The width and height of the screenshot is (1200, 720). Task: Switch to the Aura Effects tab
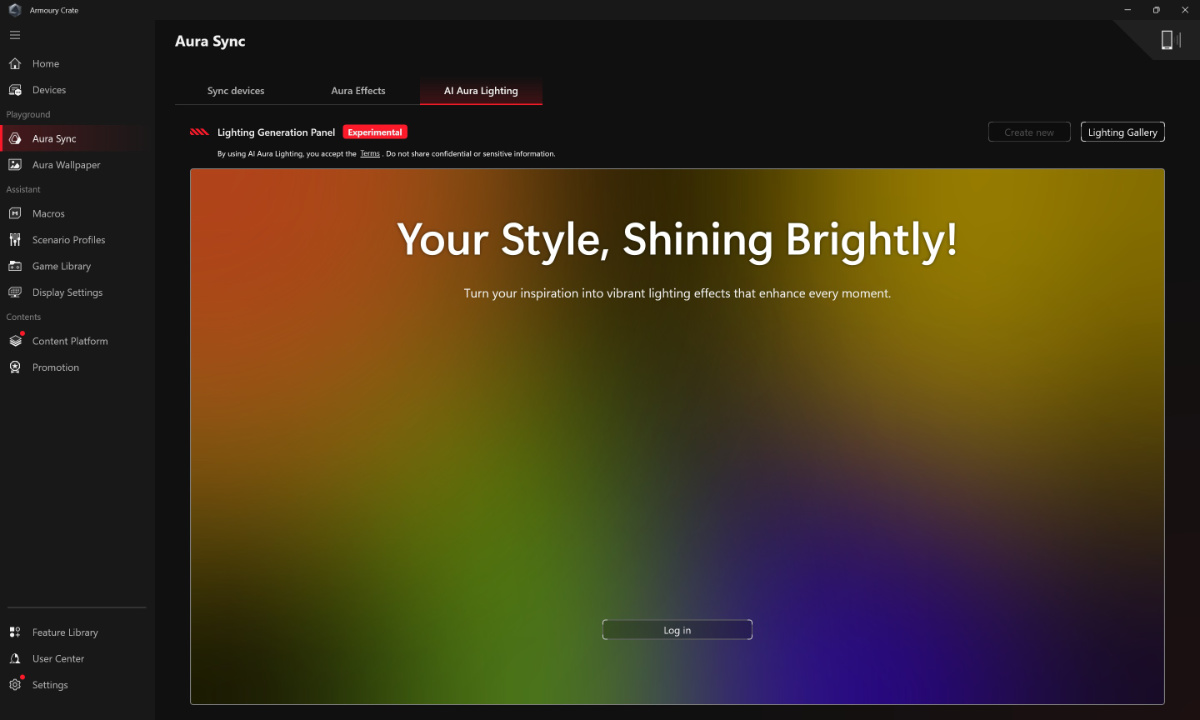(358, 91)
